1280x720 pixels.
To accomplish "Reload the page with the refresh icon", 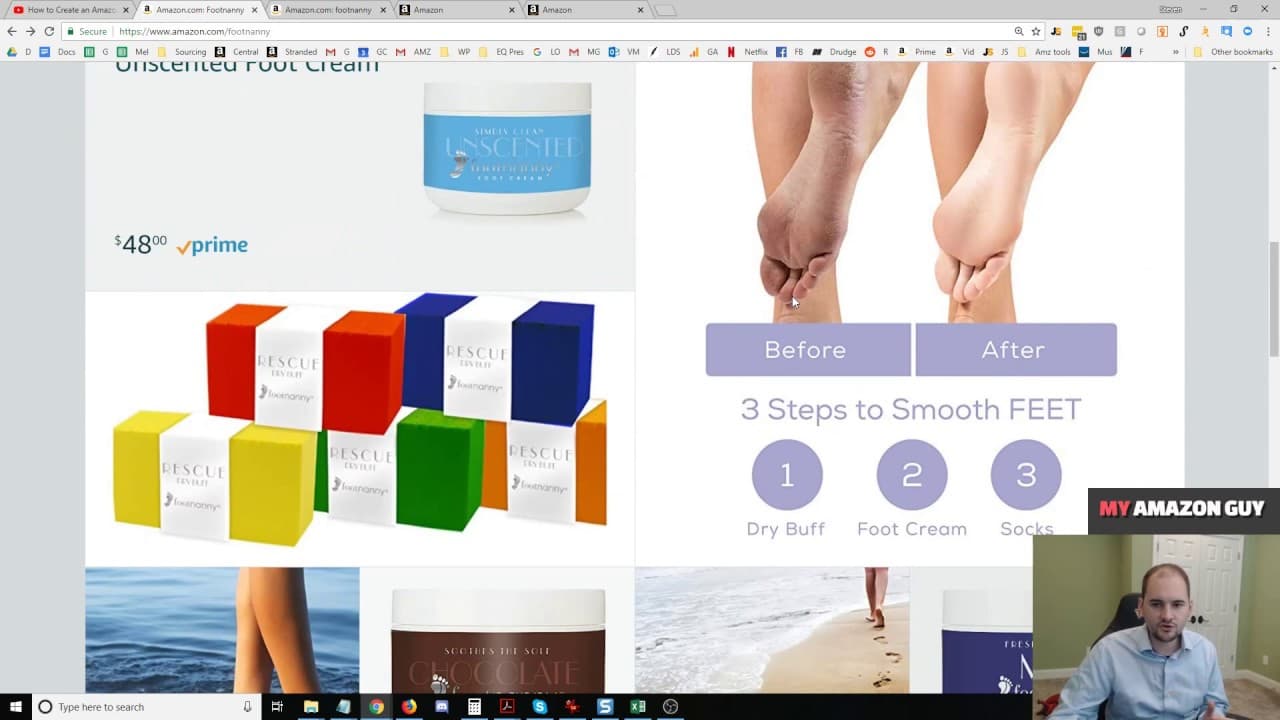I will coord(49,31).
